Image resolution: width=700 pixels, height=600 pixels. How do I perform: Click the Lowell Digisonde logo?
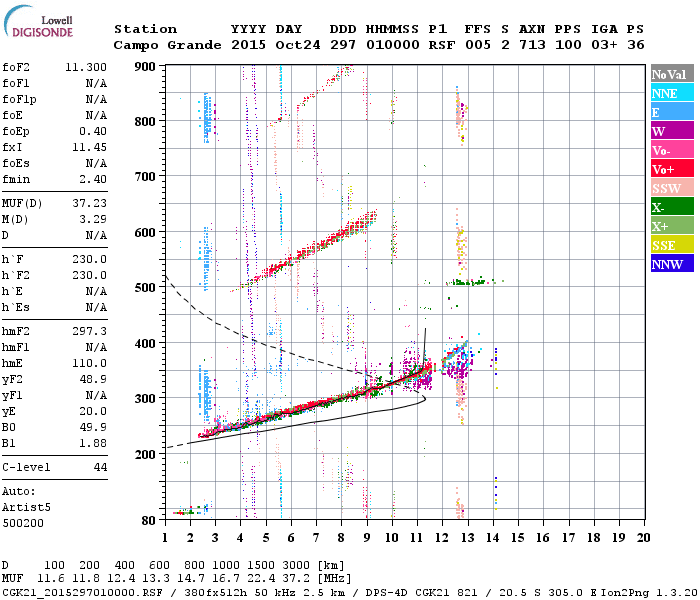pos(38,21)
